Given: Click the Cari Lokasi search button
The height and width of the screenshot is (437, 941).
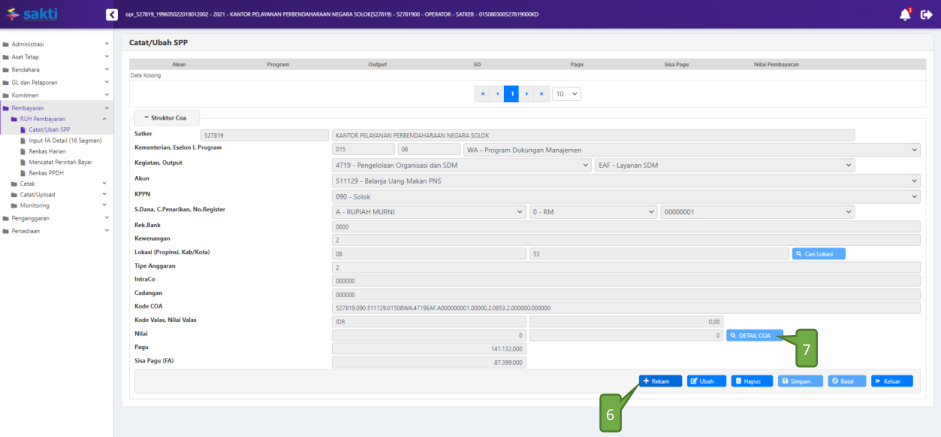Looking at the screenshot, I should pyautogui.click(x=818, y=254).
